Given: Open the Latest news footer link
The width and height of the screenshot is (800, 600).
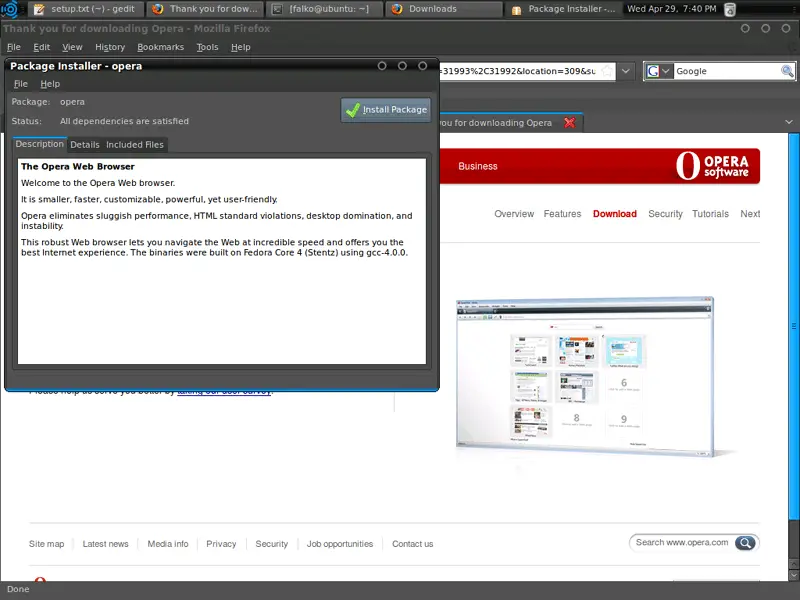Looking at the screenshot, I should click(106, 544).
